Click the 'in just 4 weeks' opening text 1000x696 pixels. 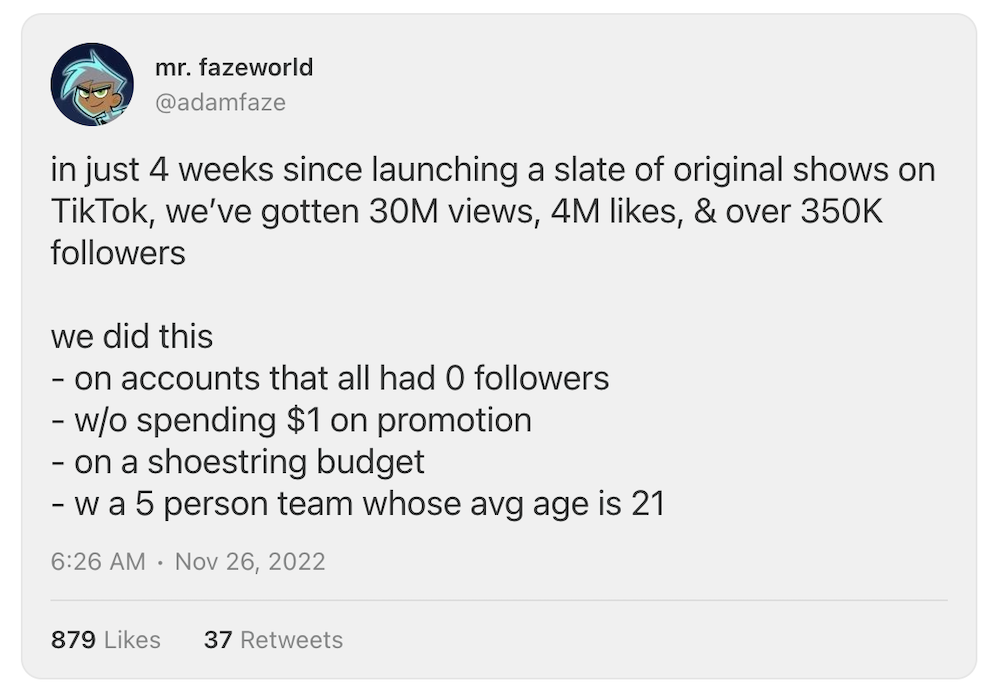tap(162, 170)
